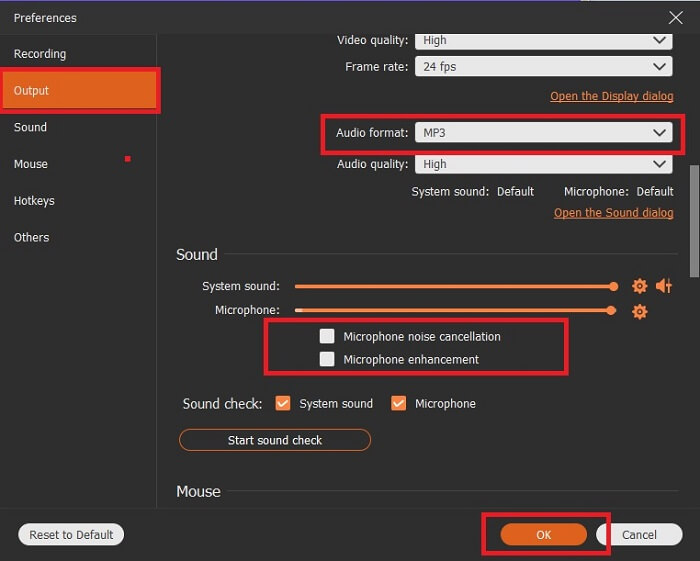Switch to the Recording tab
This screenshot has width=700, height=561.
click(x=40, y=54)
